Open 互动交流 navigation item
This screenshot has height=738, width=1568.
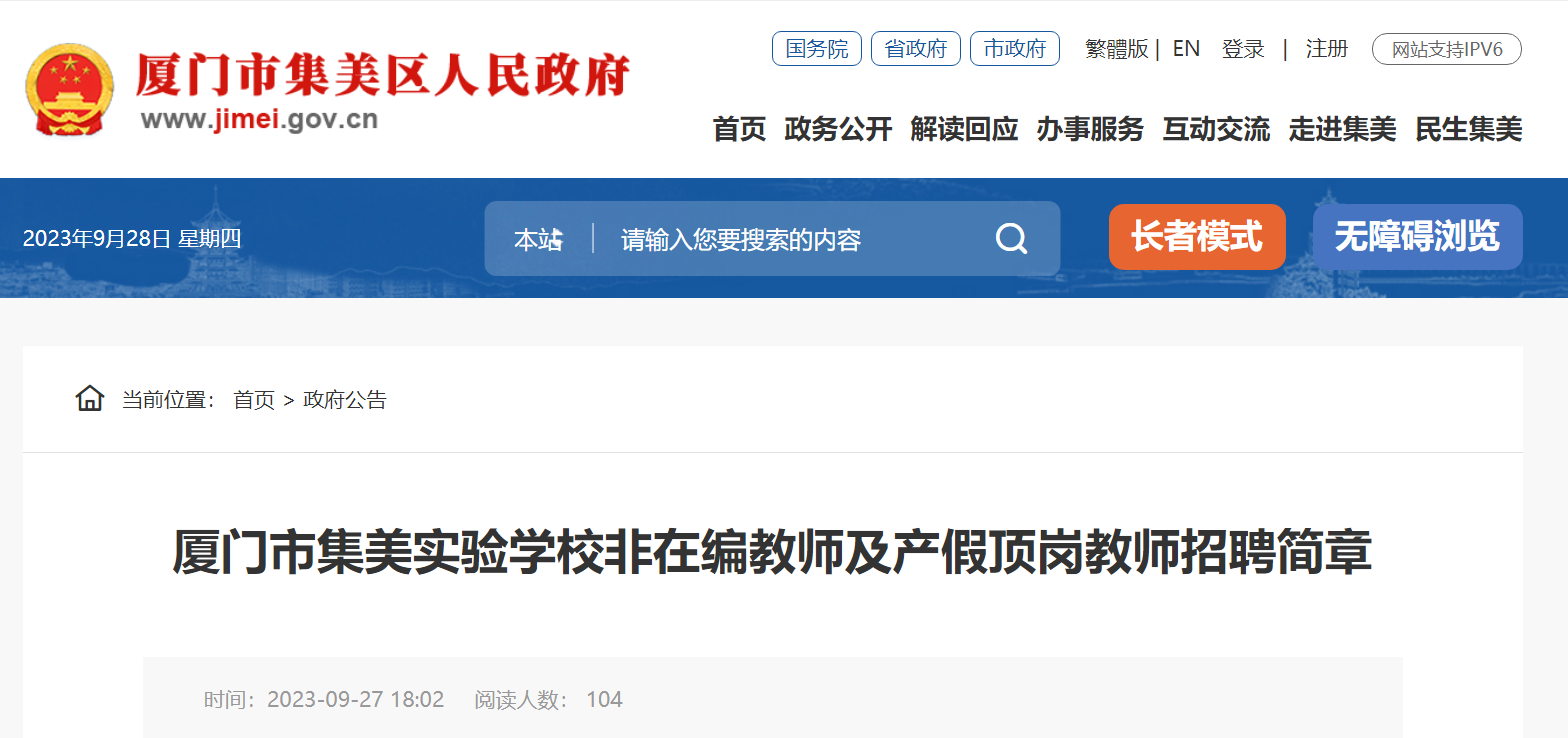click(1216, 129)
